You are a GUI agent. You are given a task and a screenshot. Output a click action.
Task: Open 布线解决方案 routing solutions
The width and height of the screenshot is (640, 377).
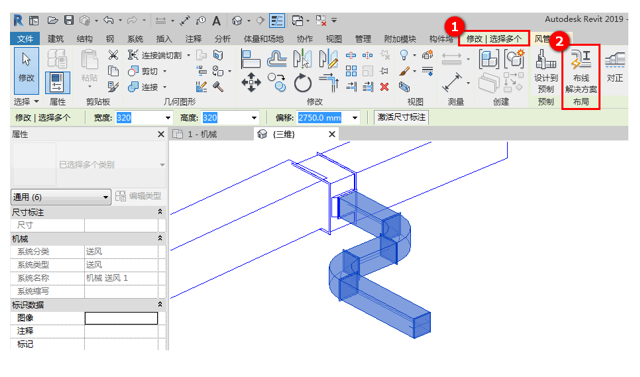pyautogui.click(x=581, y=71)
